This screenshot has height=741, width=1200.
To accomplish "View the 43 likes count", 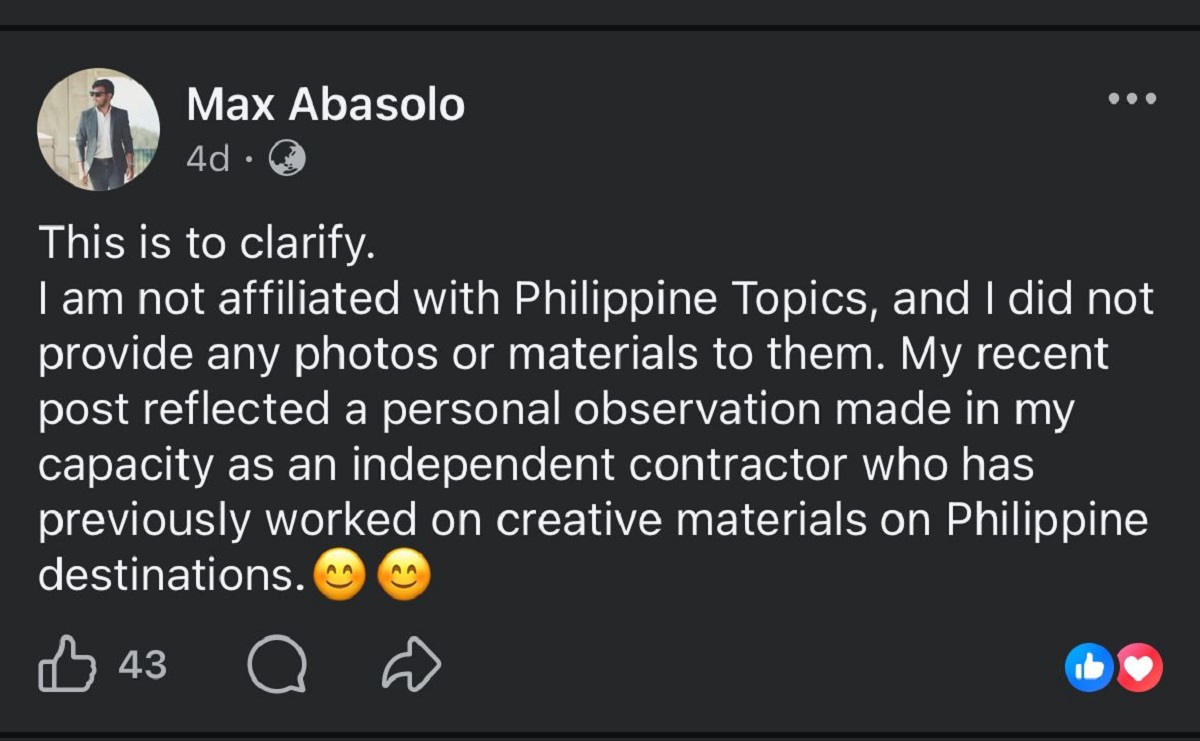I will pos(142,665).
